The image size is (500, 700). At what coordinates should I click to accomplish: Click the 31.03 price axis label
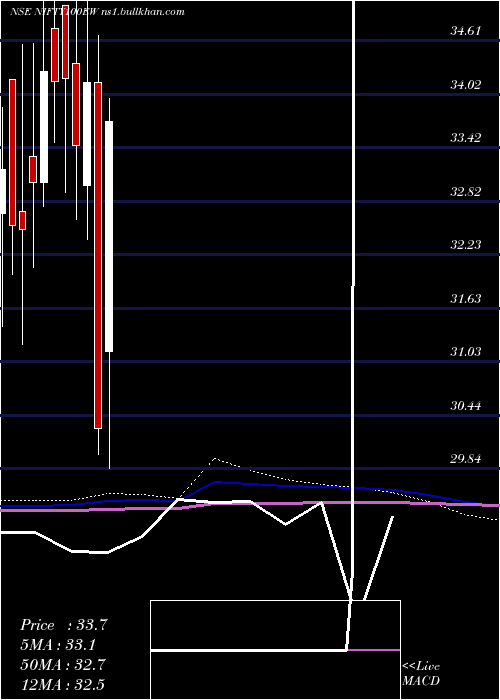coord(466,352)
